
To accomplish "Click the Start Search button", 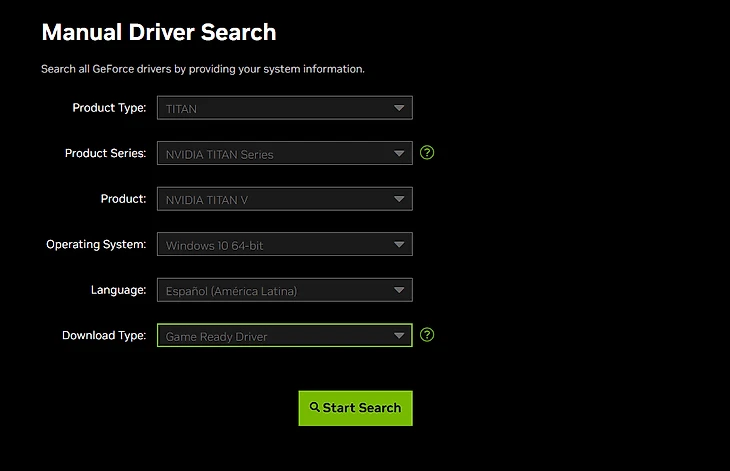I will pos(355,408).
